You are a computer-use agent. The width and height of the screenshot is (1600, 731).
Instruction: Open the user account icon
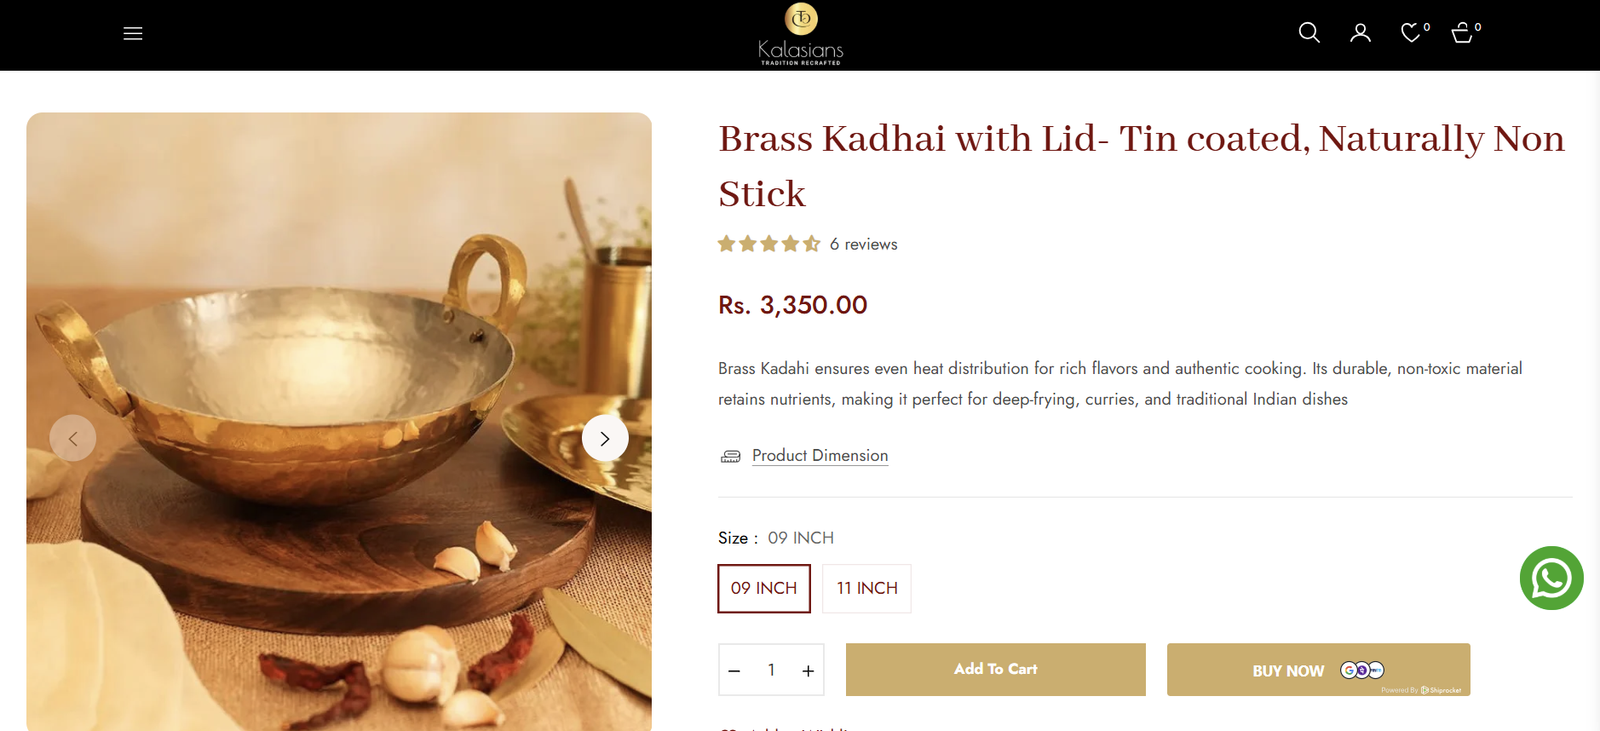(1360, 33)
